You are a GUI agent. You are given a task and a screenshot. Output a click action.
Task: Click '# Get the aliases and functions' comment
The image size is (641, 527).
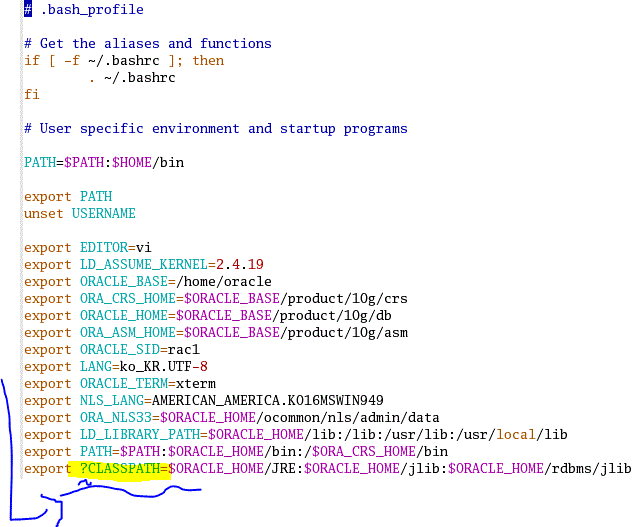148,43
